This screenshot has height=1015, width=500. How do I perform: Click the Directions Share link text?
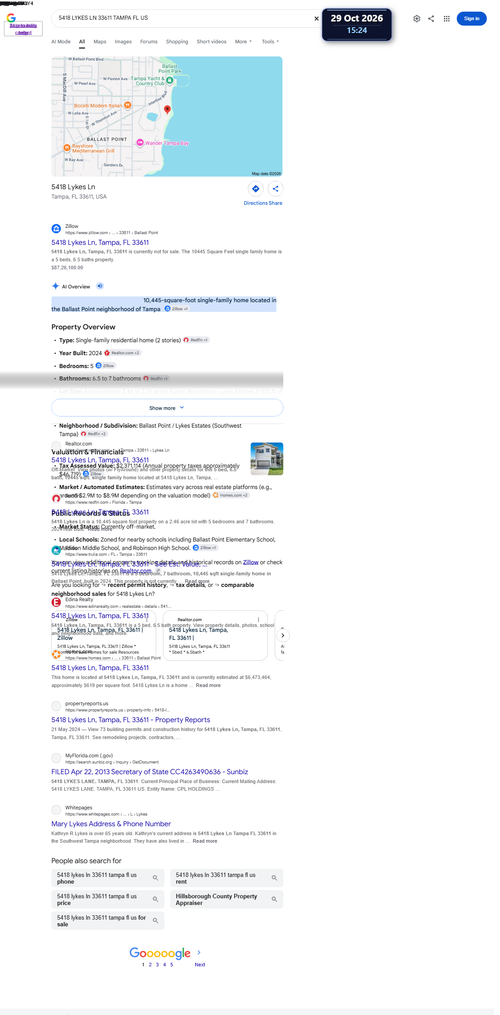(x=263, y=203)
